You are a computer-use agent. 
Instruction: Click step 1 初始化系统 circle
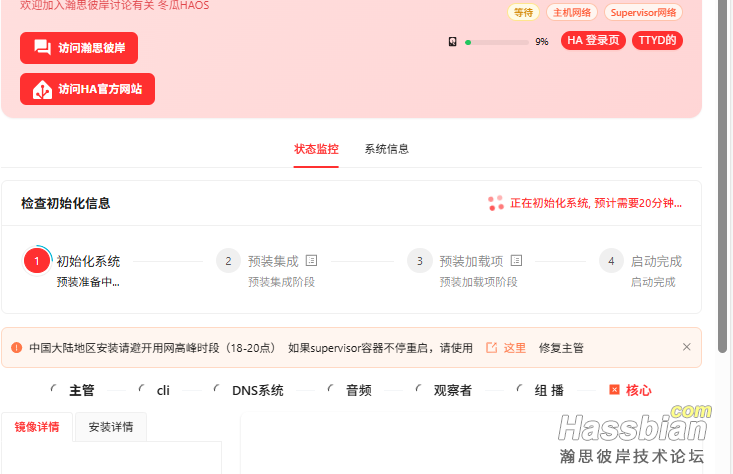37,261
